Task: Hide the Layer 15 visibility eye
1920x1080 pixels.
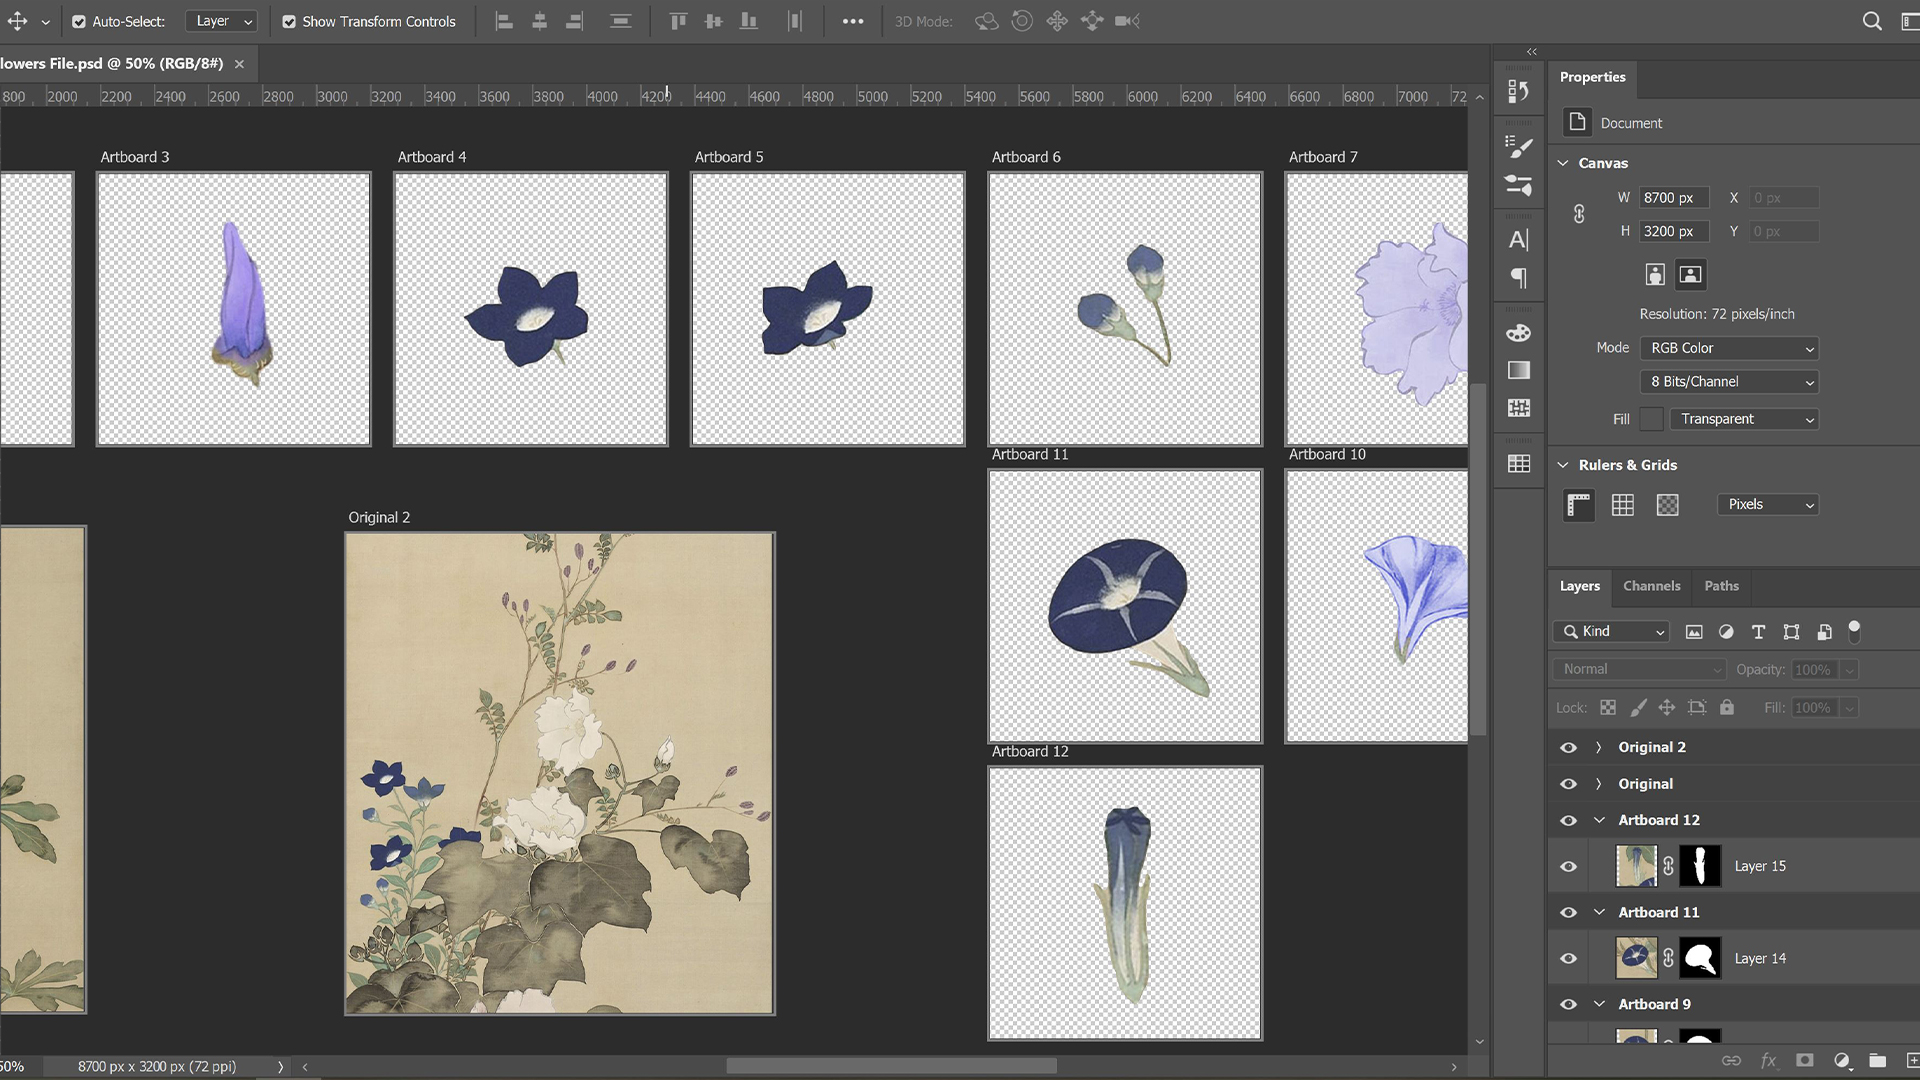Action: (1568, 867)
